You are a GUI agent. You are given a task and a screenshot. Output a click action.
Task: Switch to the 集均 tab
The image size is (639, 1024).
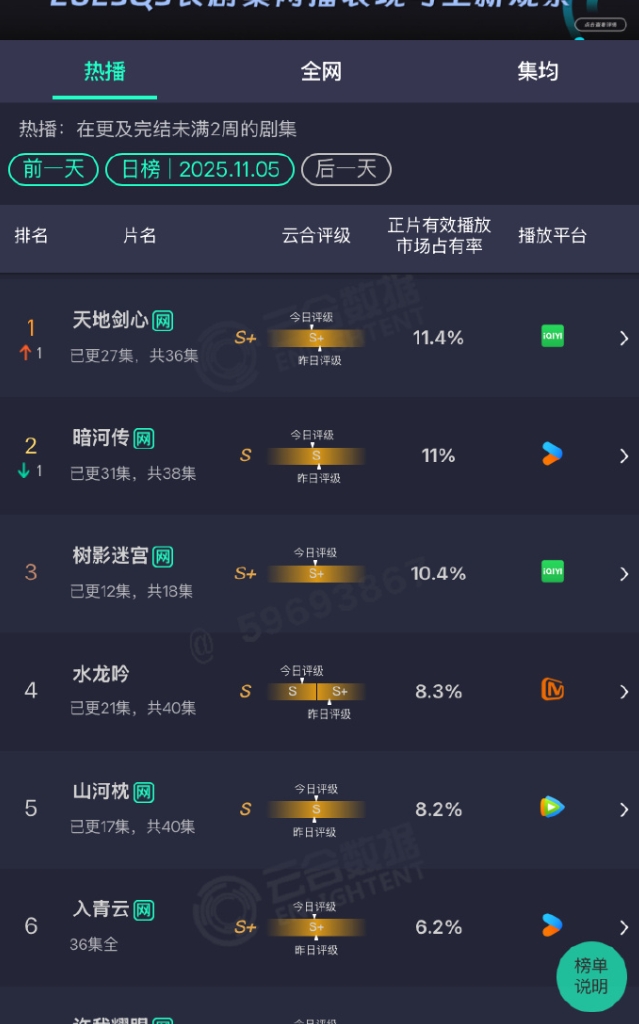[x=537, y=72]
